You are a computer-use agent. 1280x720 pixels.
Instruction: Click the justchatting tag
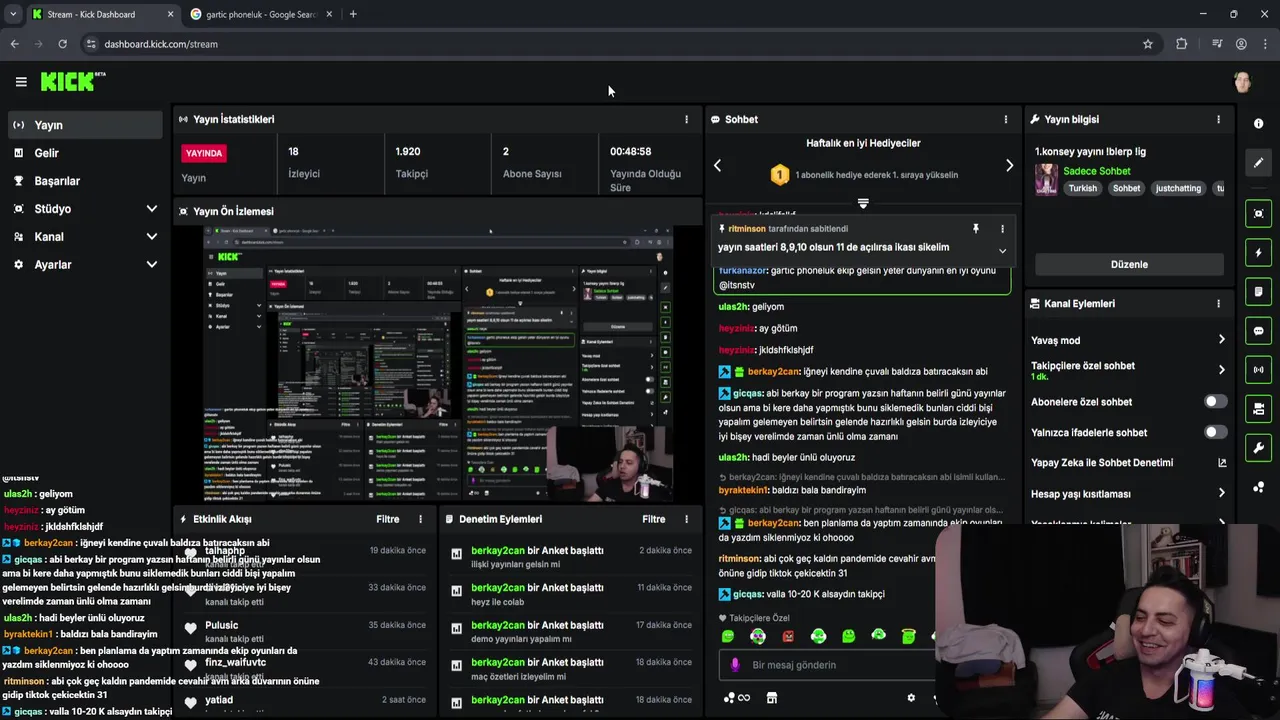1178,188
